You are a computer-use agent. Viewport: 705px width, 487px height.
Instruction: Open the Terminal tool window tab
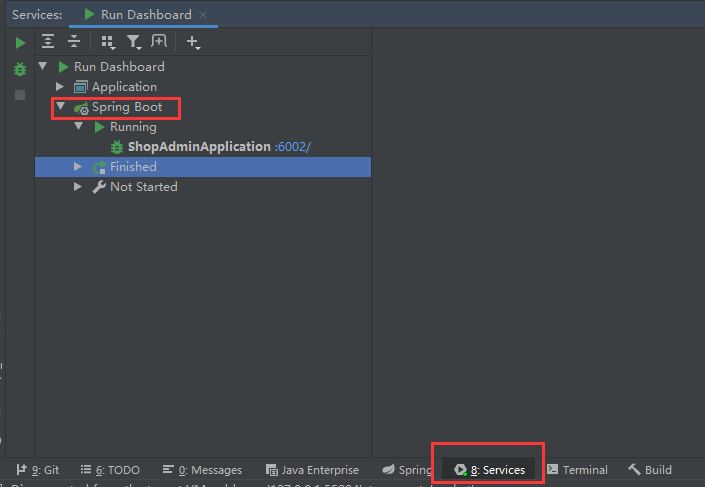pos(577,470)
